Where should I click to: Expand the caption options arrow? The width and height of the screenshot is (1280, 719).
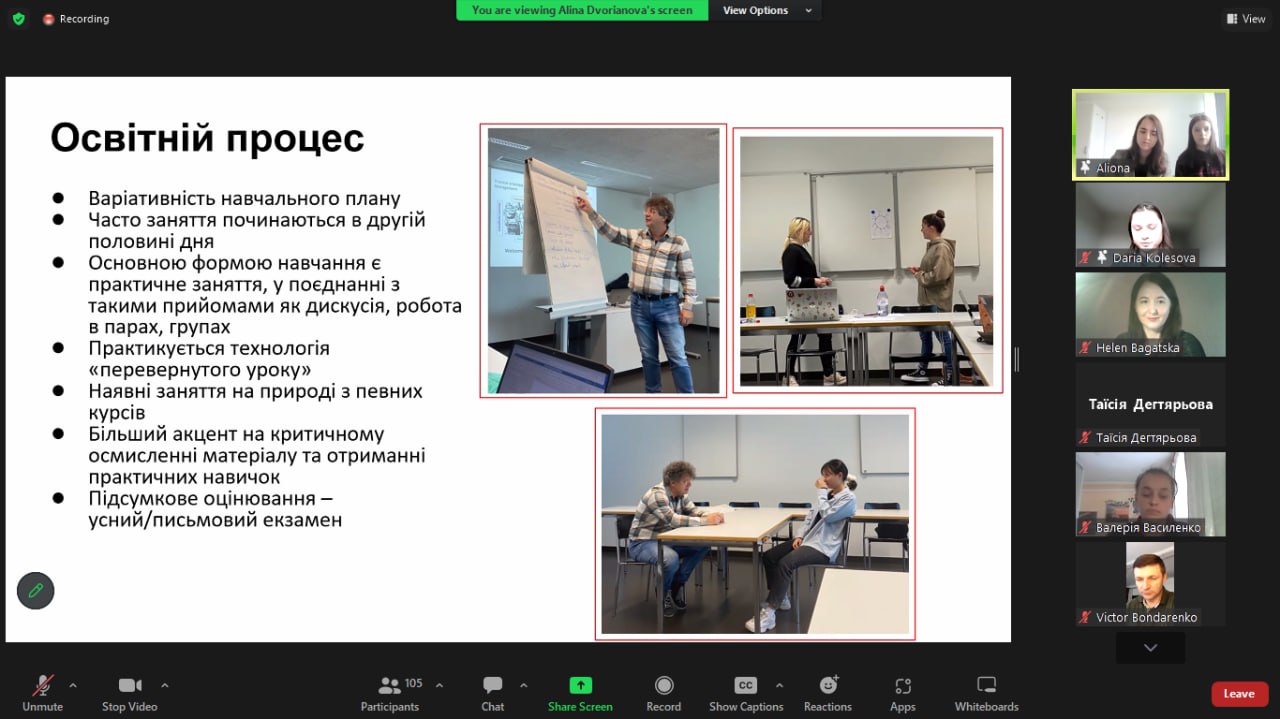point(779,685)
